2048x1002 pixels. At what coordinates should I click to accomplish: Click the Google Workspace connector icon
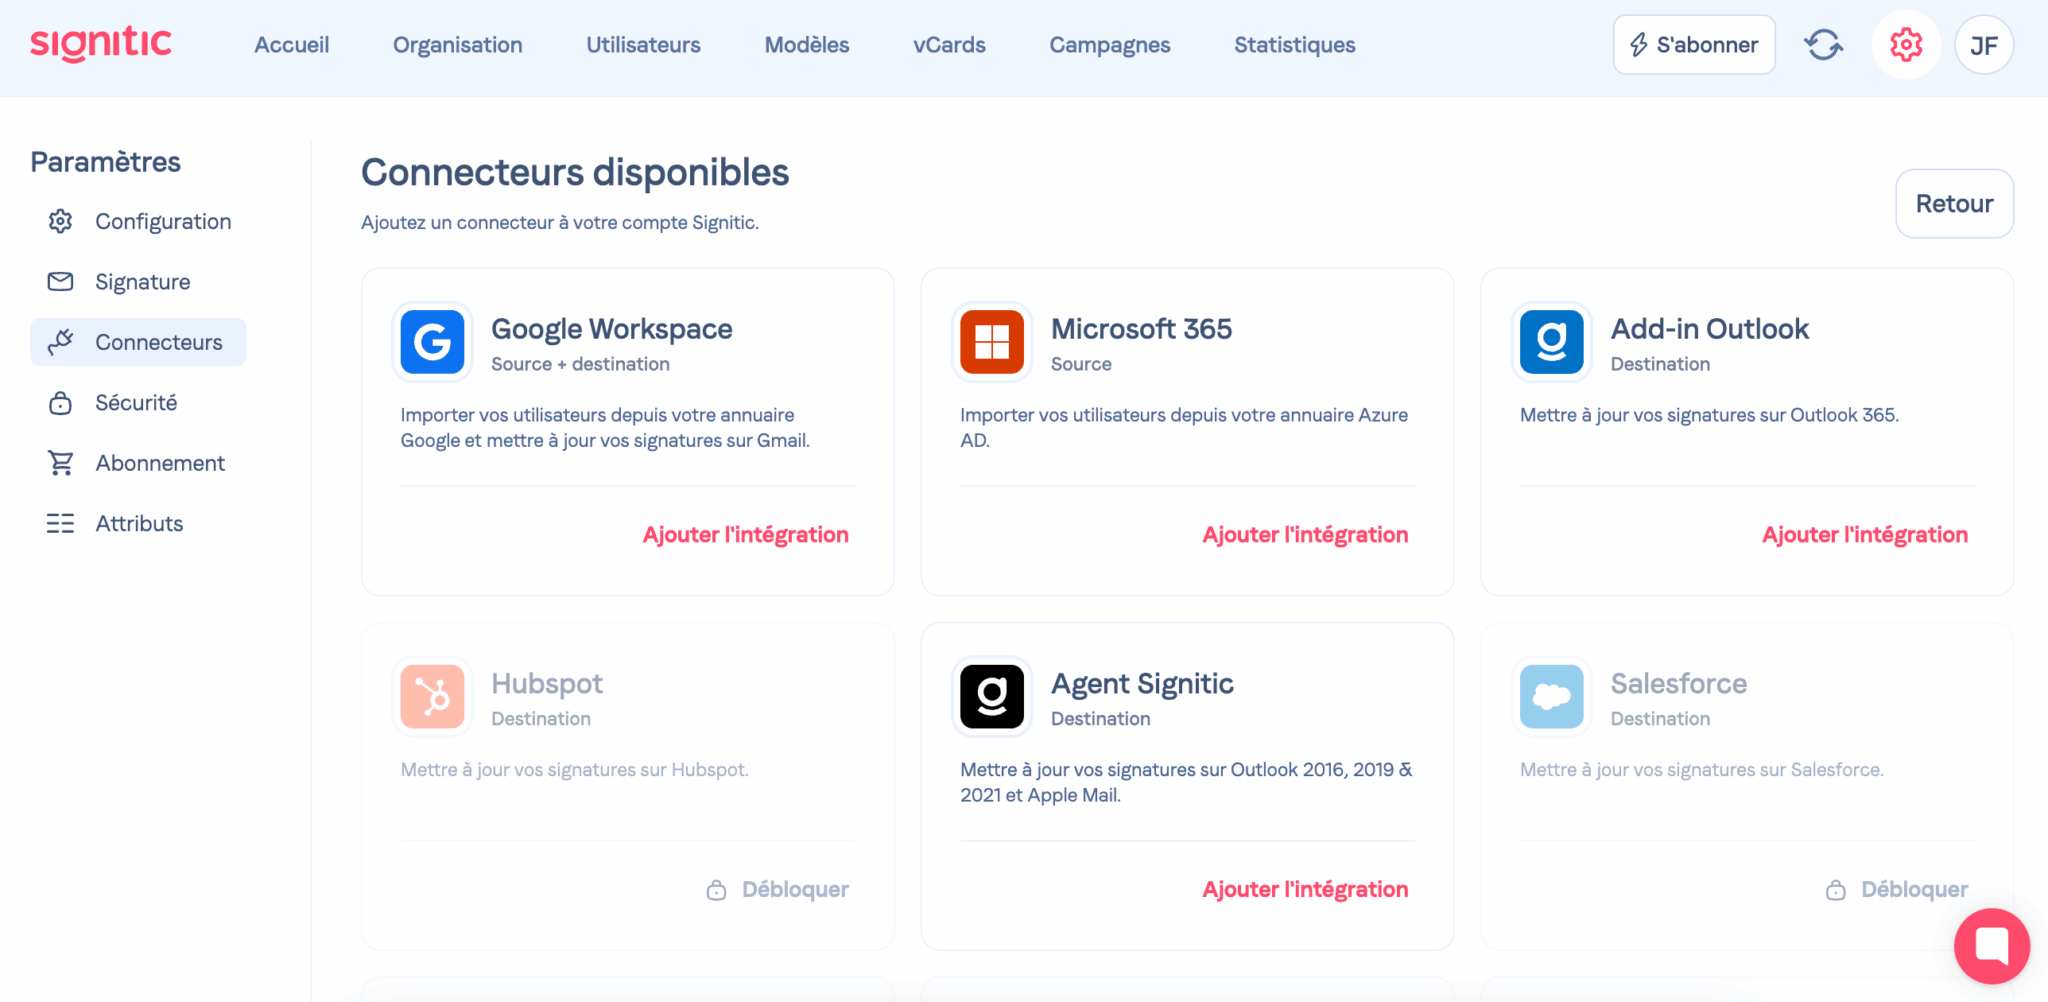(x=432, y=342)
